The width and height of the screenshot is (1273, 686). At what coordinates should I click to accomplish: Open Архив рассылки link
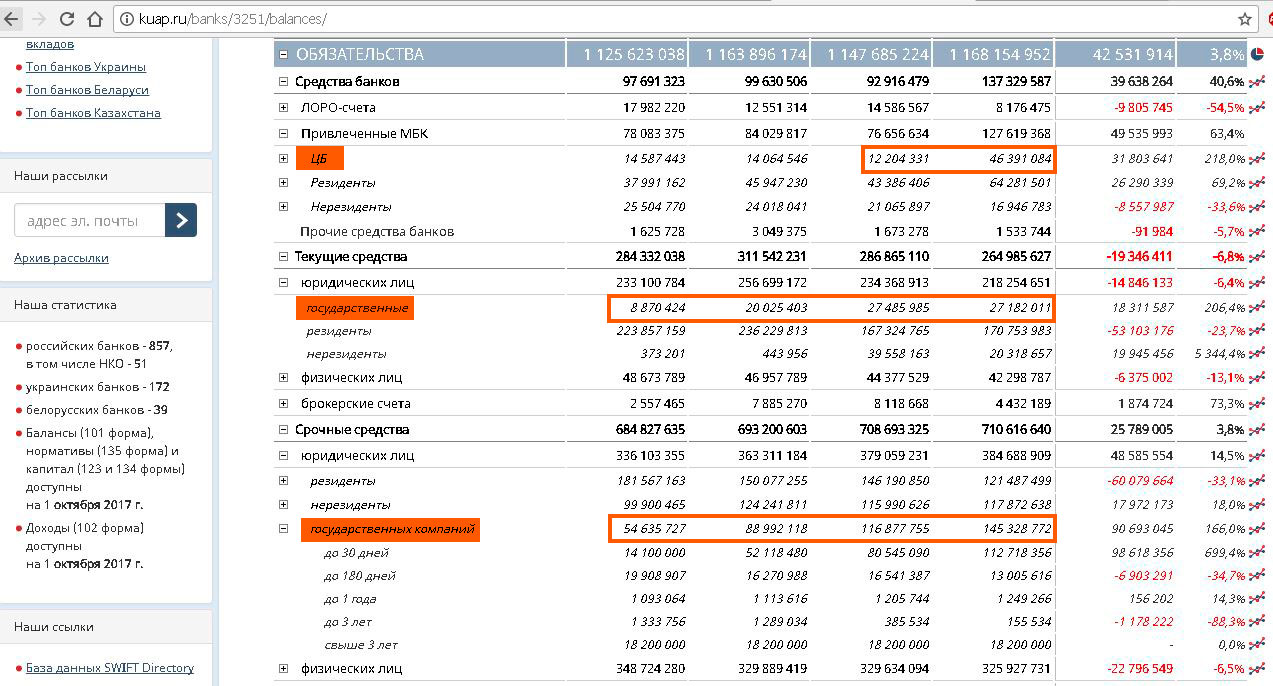61,258
